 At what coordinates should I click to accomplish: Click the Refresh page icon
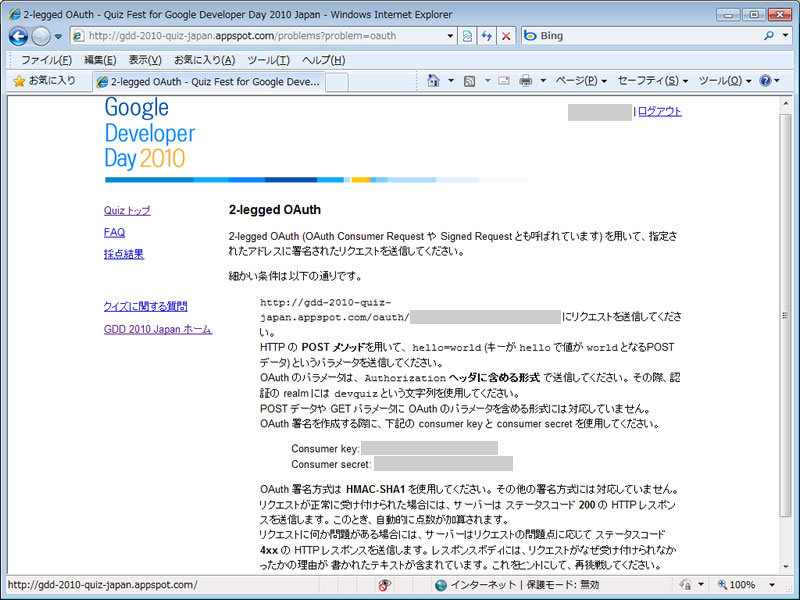click(487, 36)
